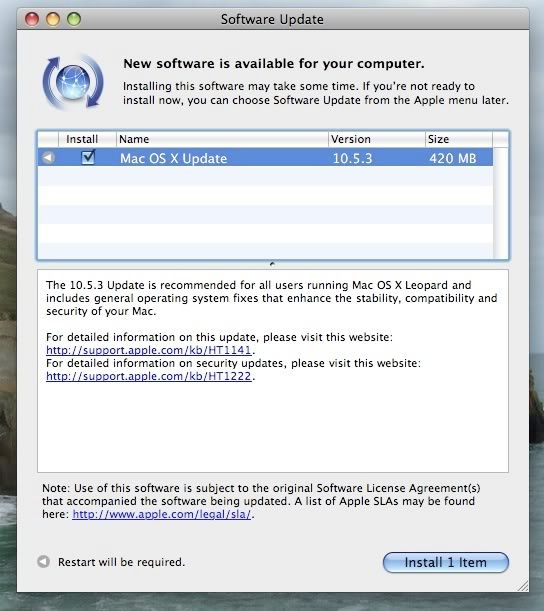Click the restart-required arrow icon in the update row
Viewport: 544px width, 611px height.
click(48, 158)
